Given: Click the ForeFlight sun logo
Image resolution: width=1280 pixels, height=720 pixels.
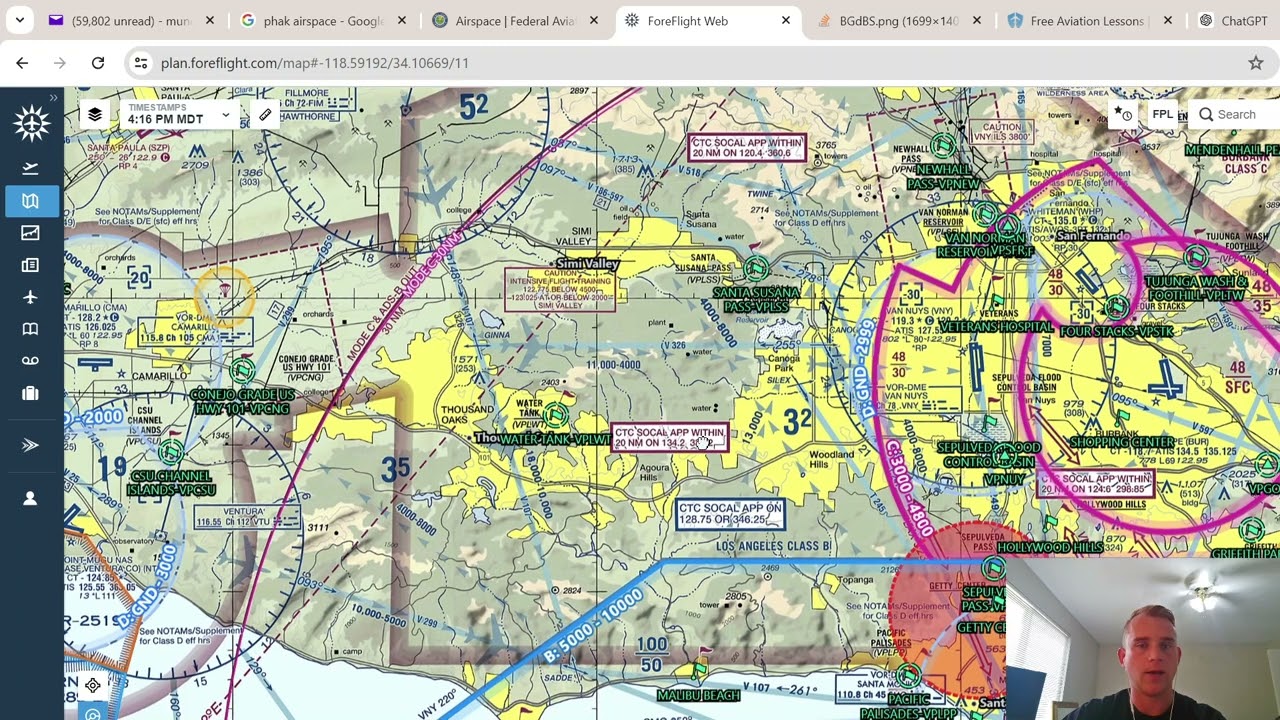Looking at the screenshot, I should 31,123.
